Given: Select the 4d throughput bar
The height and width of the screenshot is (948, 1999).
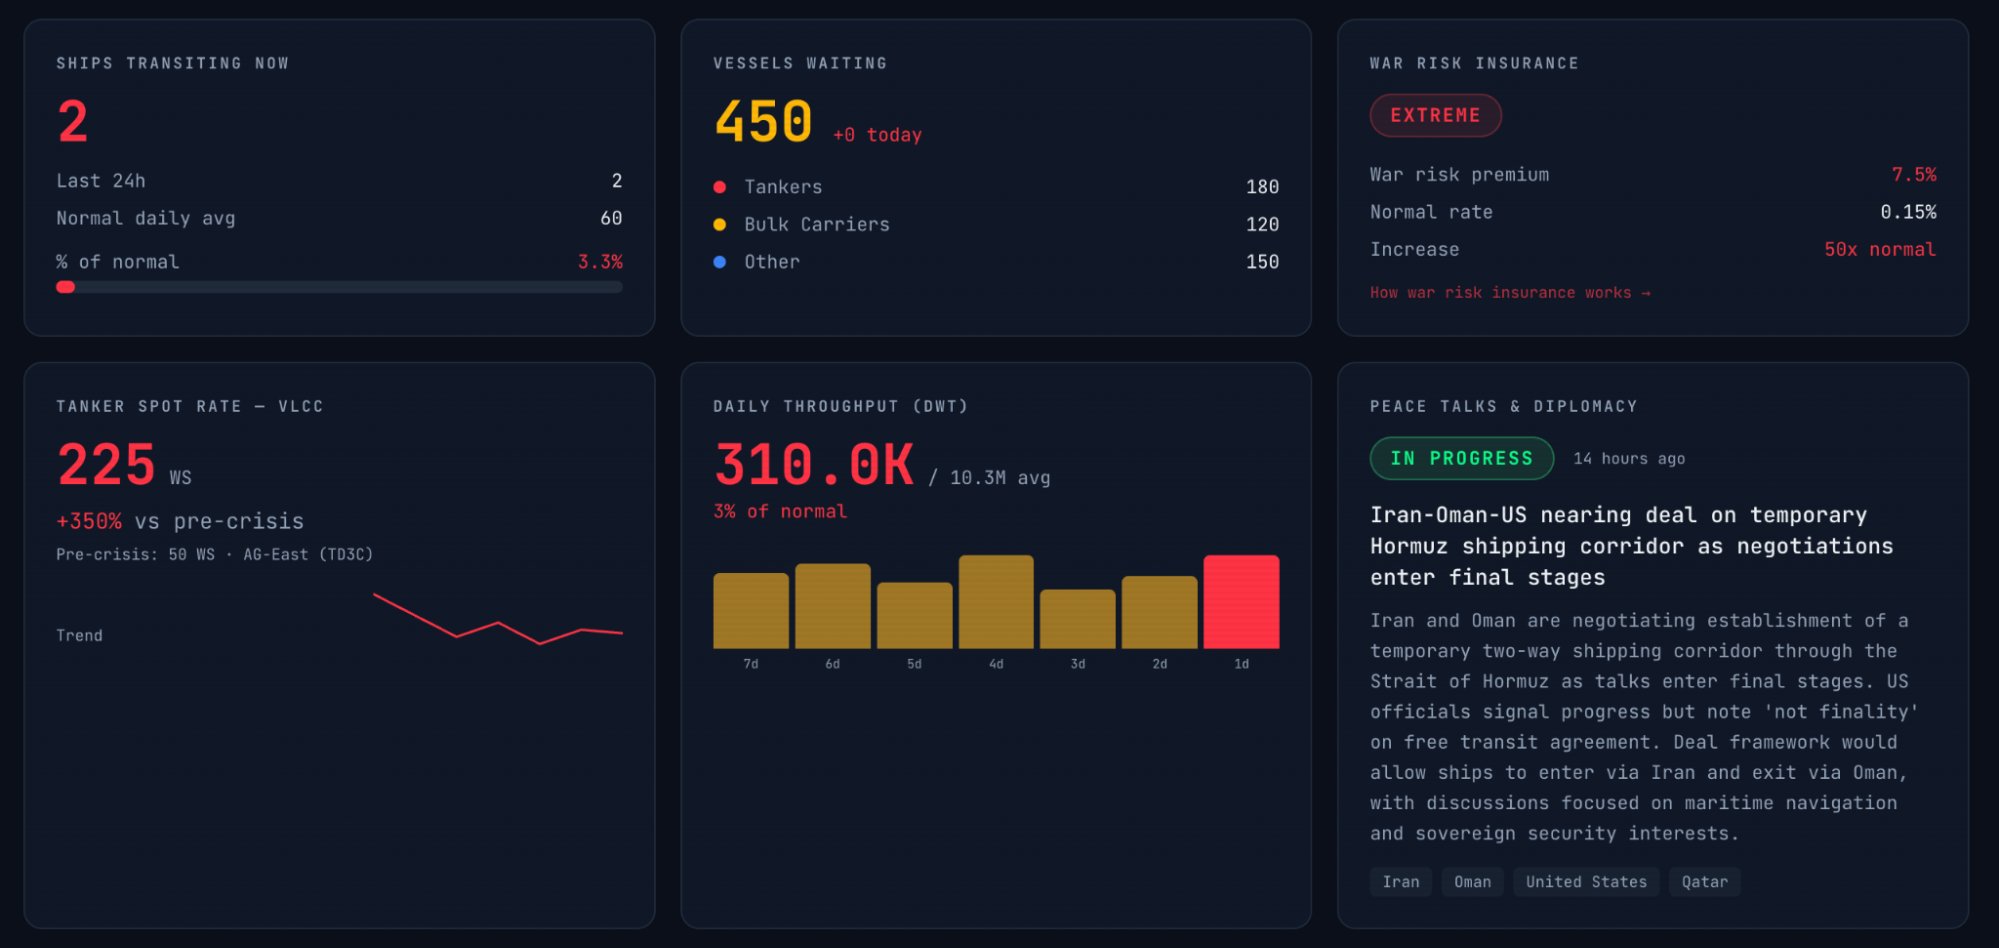Looking at the screenshot, I should [x=996, y=602].
